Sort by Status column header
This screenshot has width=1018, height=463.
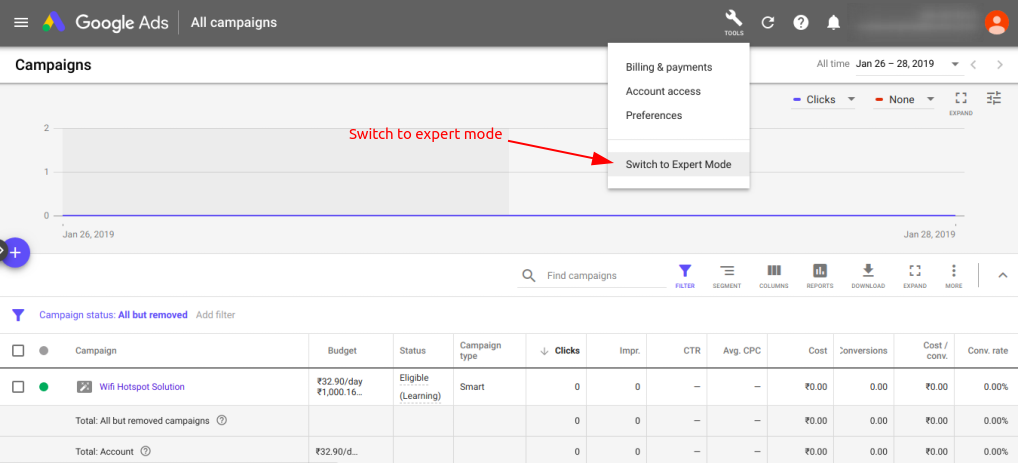pos(413,351)
